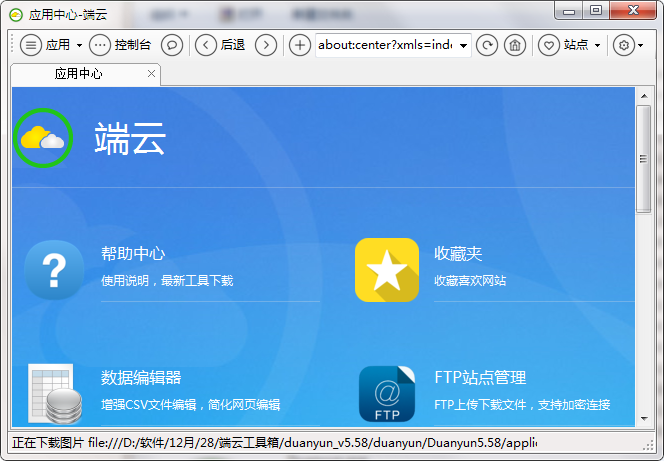Expand the address bar dropdown arrow
Image resolution: width=664 pixels, height=461 pixels.
pyautogui.click(x=464, y=45)
